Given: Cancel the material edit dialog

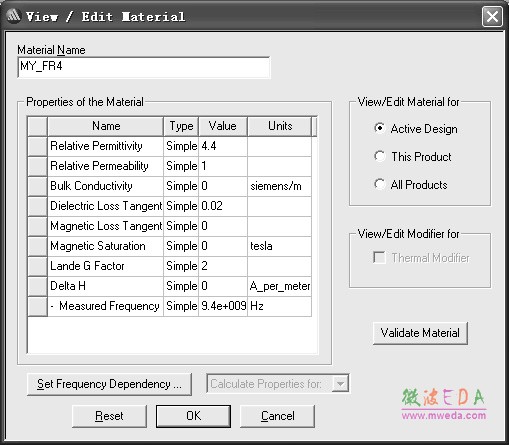Looking at the screenshot, I should click(277, 416).
